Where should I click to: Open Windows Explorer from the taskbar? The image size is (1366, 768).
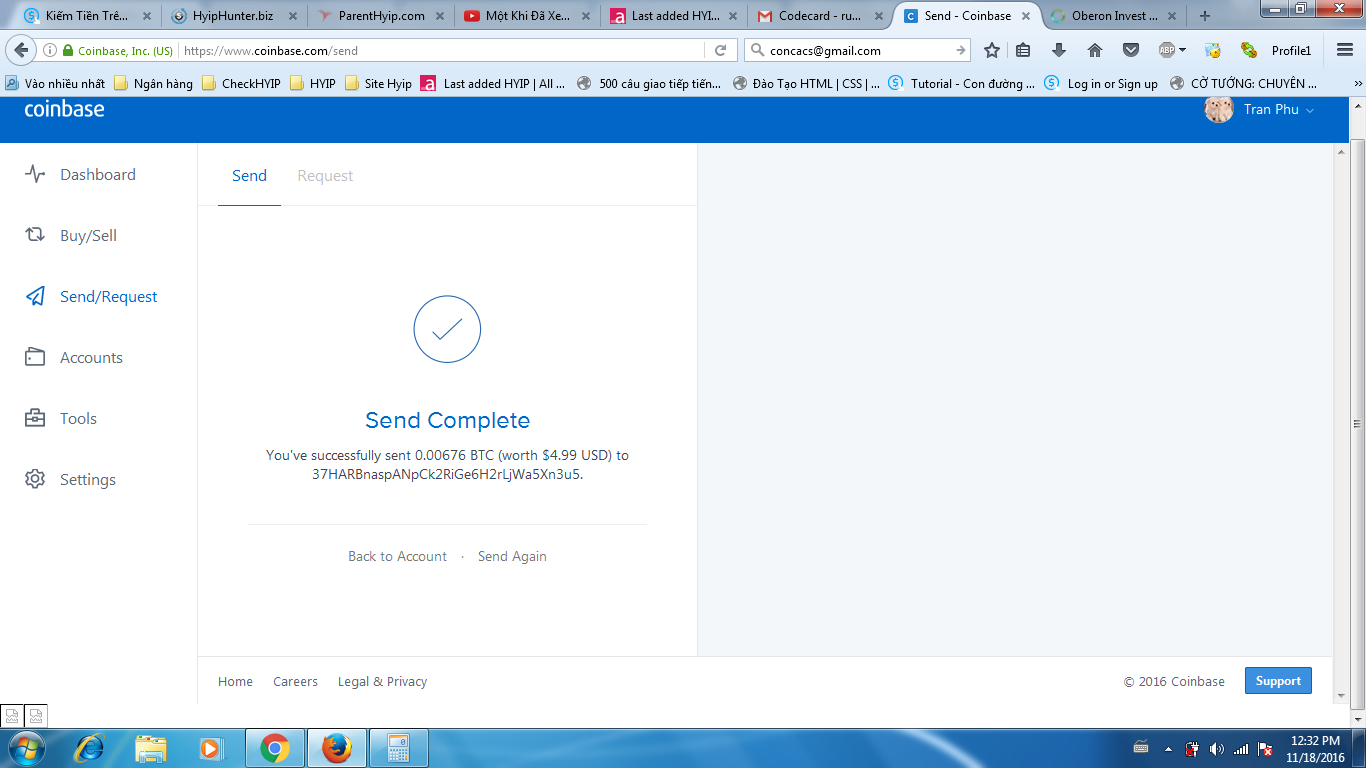[151, 748]
